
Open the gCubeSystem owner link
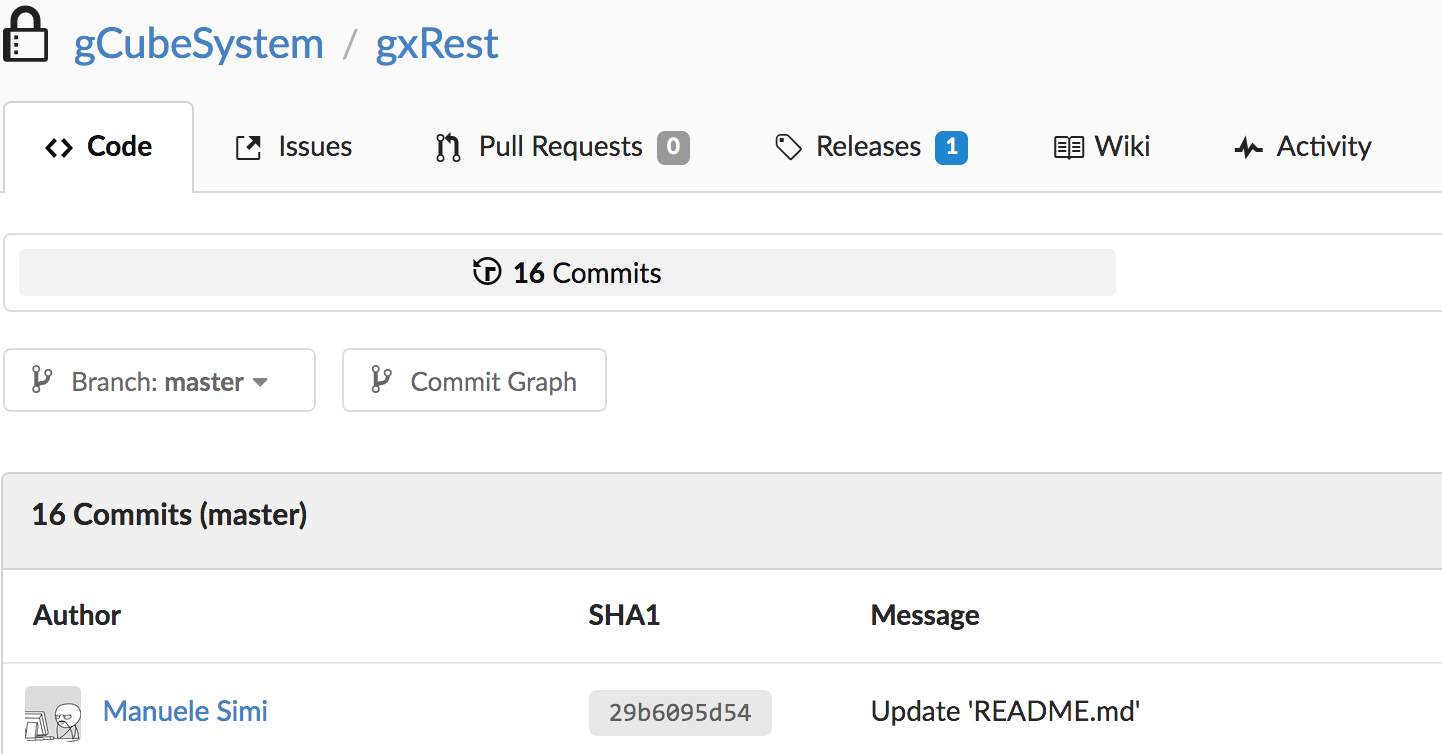[199, 44]
